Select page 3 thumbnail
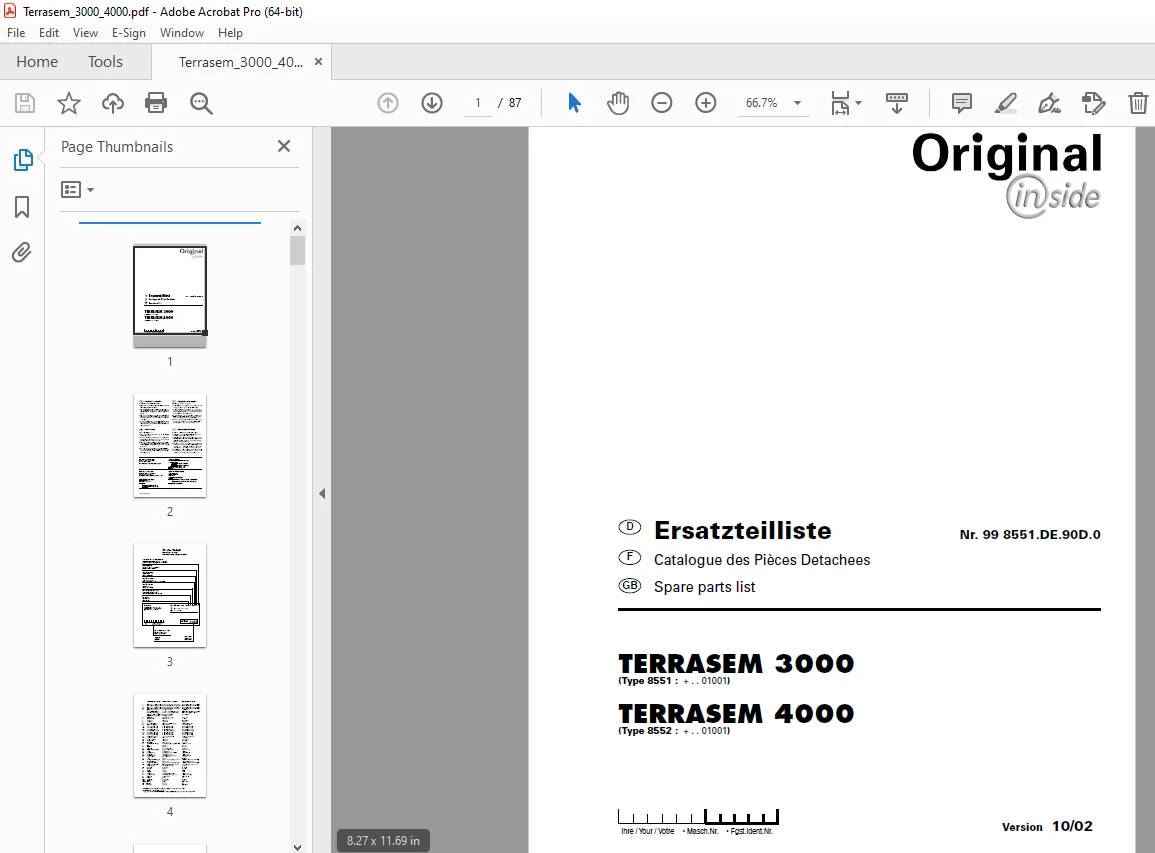Image resolution: width=1155 pixels, height=853 pixels. tap(169, 596)
